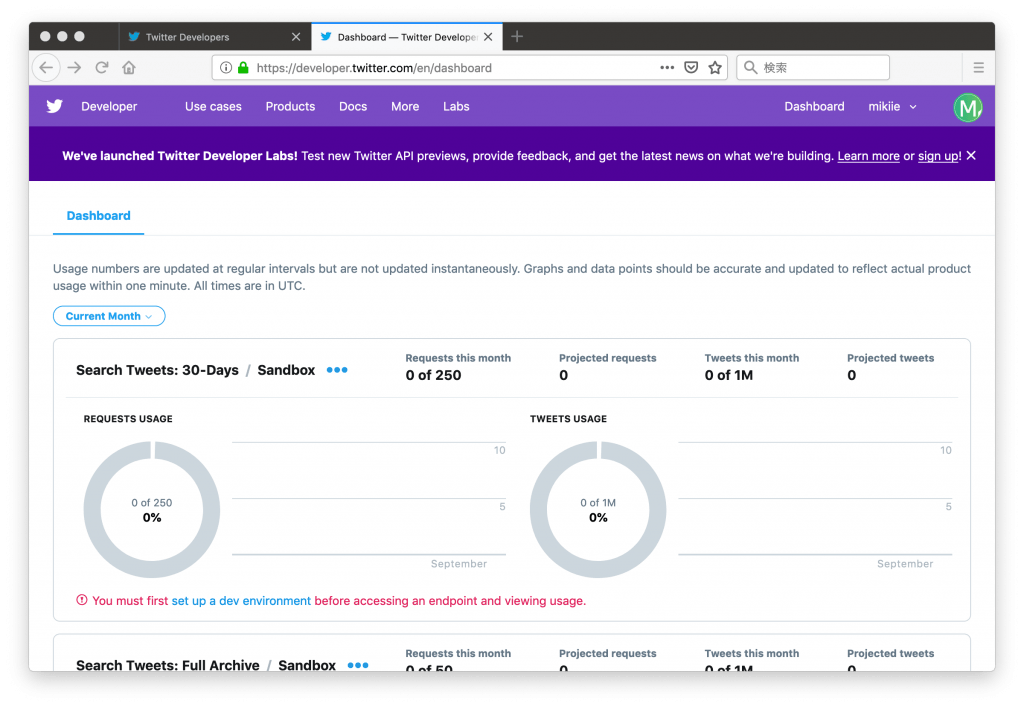Open the Products menu item
Image resolution: width=1024 pixels, height=707 pixels.
(x=290, y=107)
